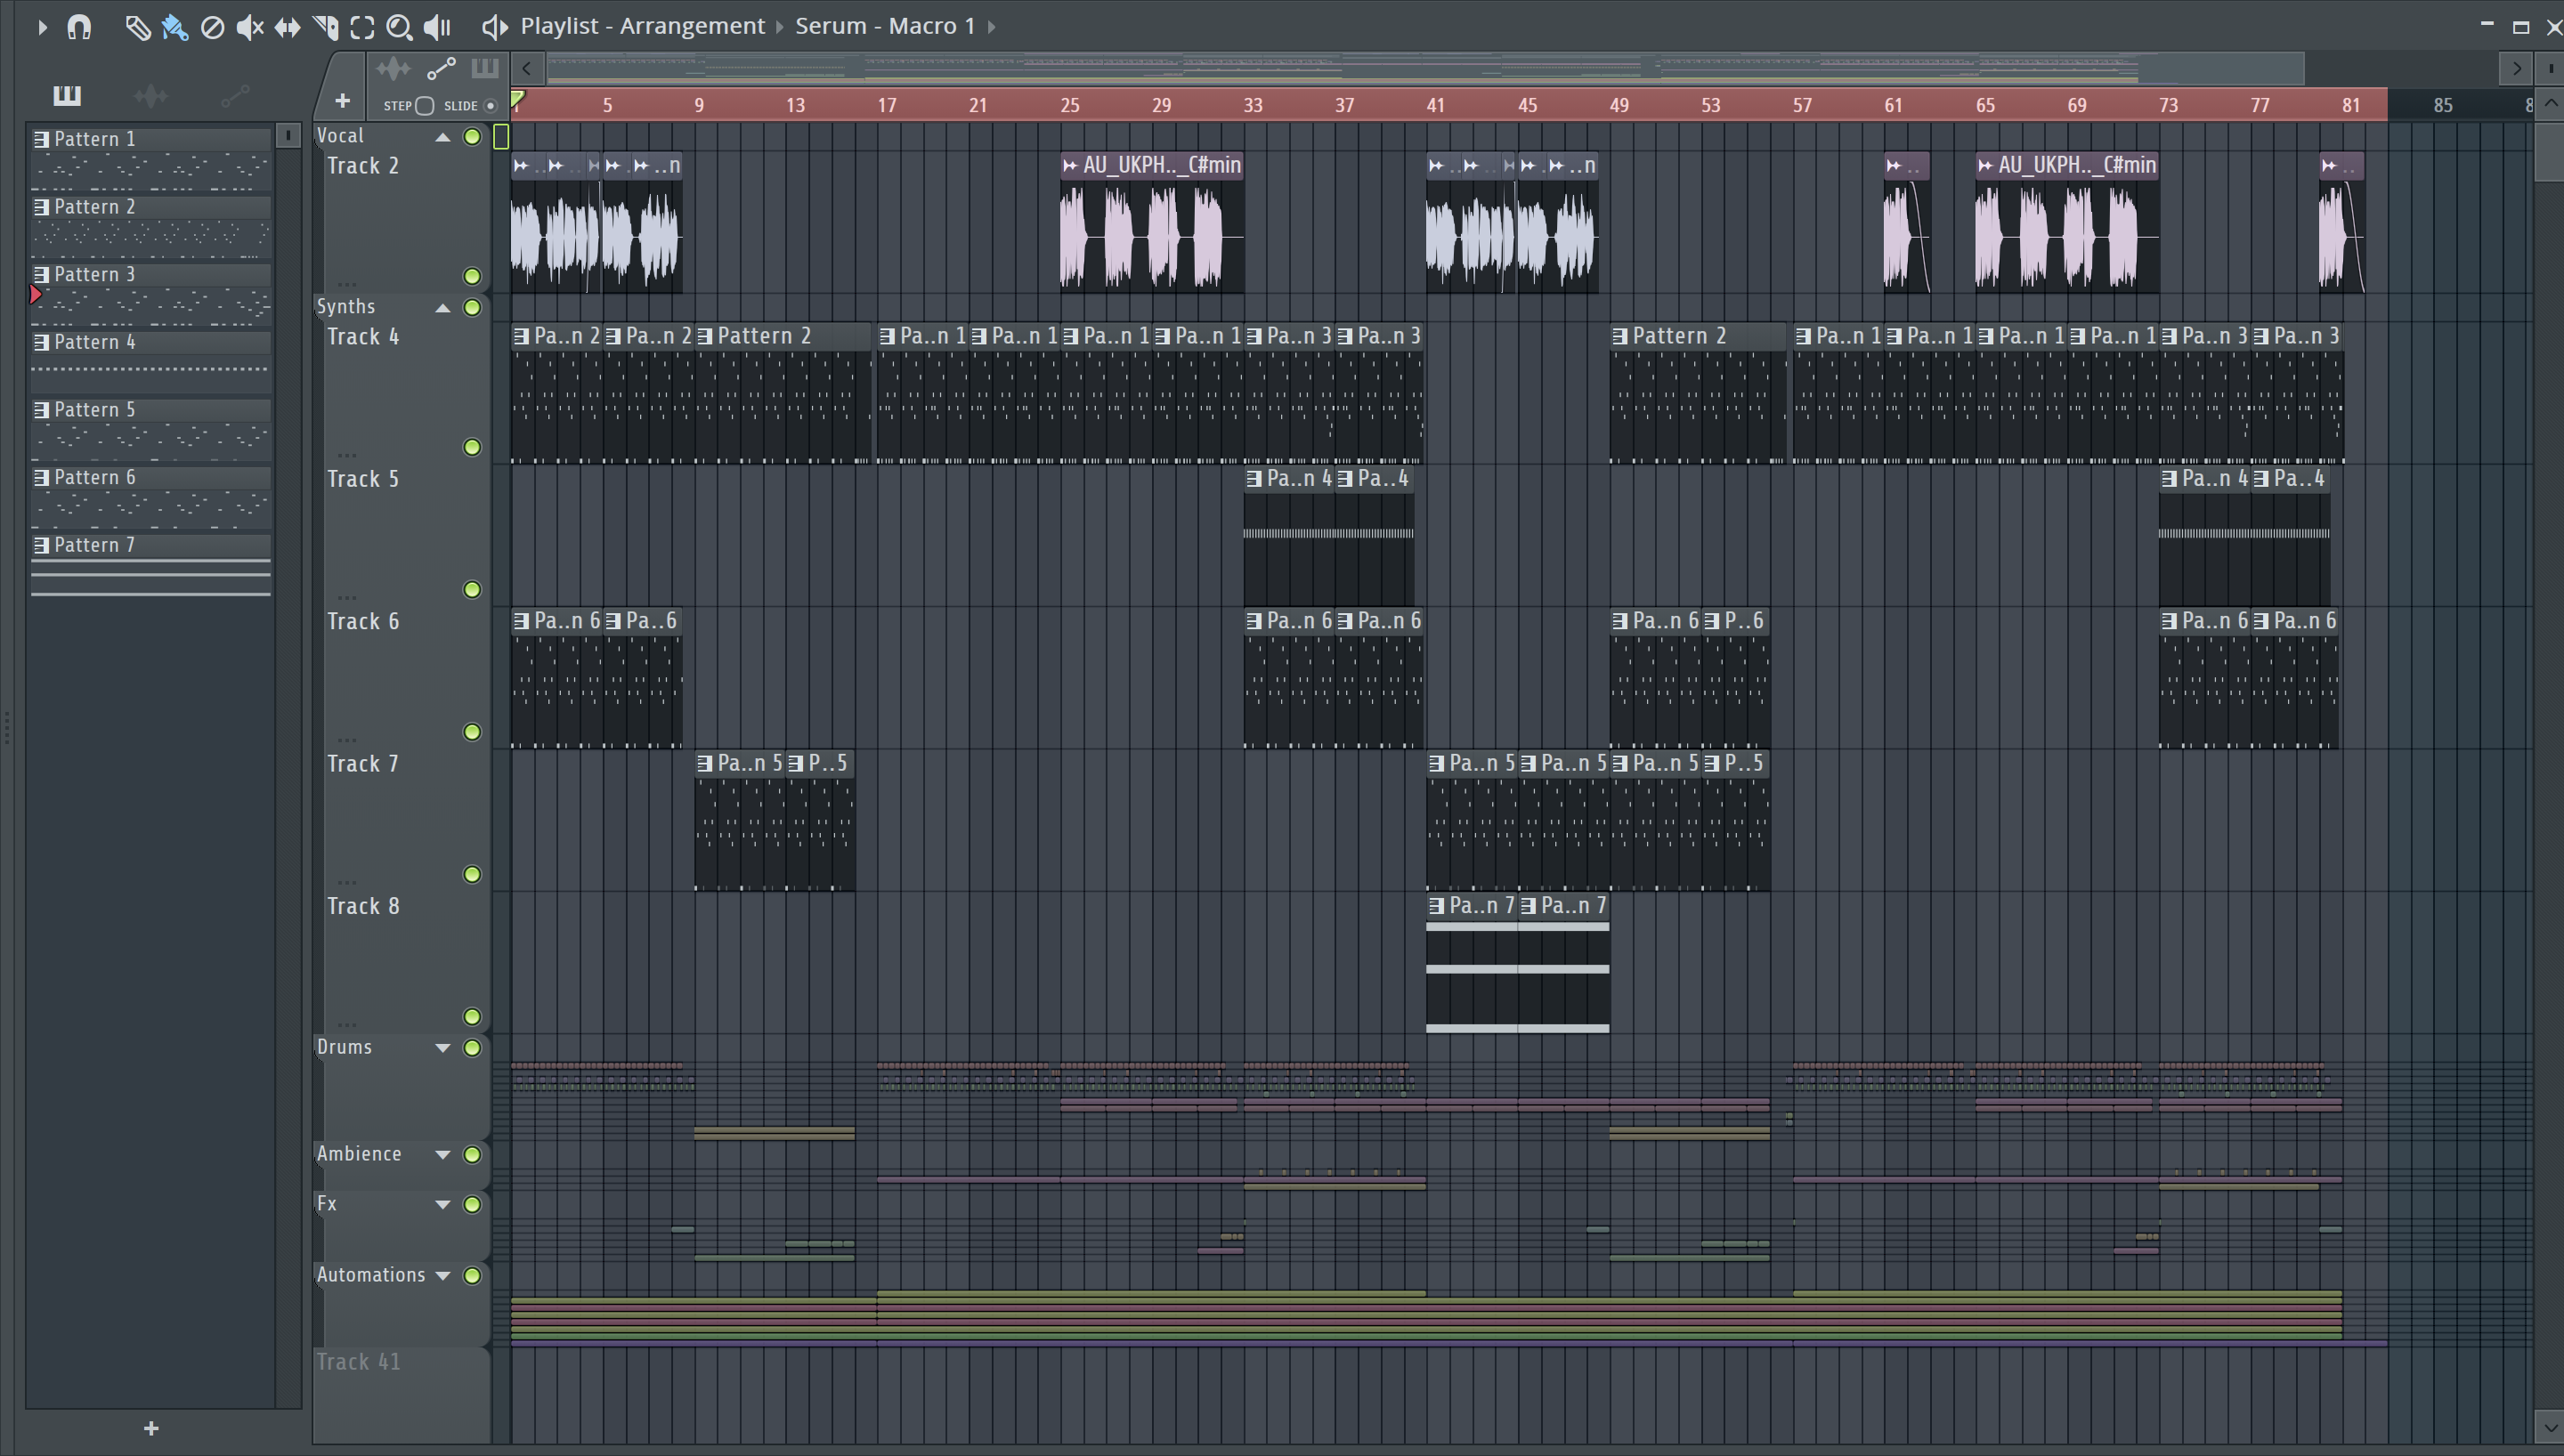
Task: Mute Track 6 using green LED
Action: click(x=472, y=732)
